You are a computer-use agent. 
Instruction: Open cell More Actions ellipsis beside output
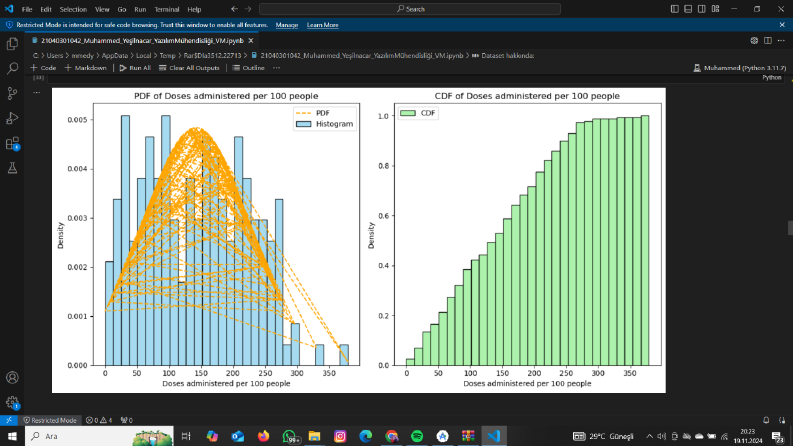pyautogui.click(x=36, y=93)
